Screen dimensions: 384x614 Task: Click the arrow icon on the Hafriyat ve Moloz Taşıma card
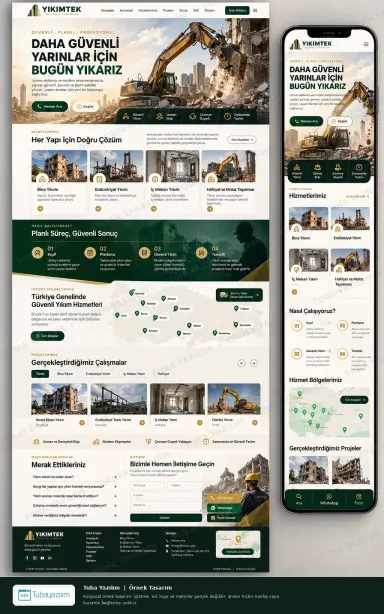click(x=210, y=209)
